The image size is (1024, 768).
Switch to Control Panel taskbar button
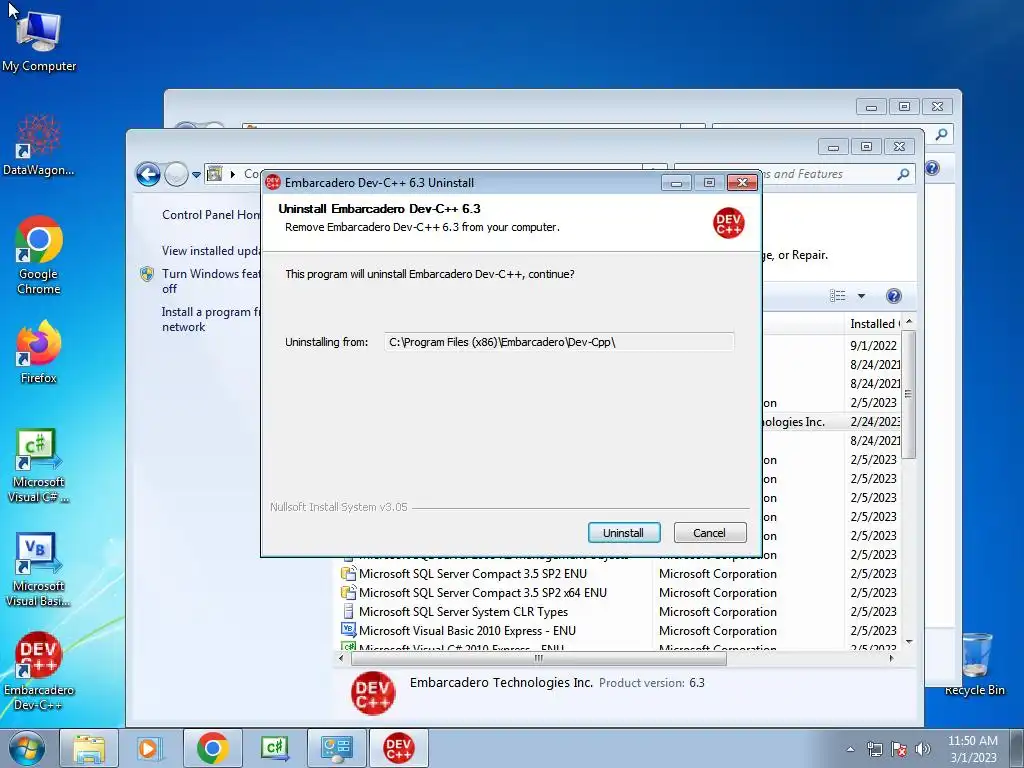click(x=336, y=748)
